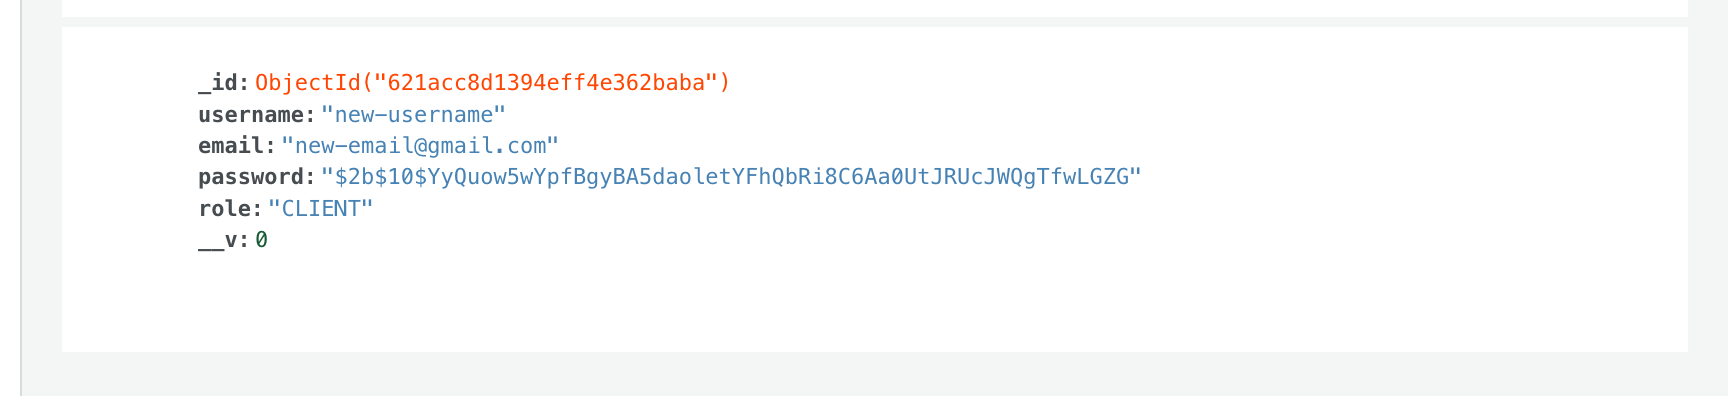
Task: Edit the 0 value of __v
Action: point(261,240)
